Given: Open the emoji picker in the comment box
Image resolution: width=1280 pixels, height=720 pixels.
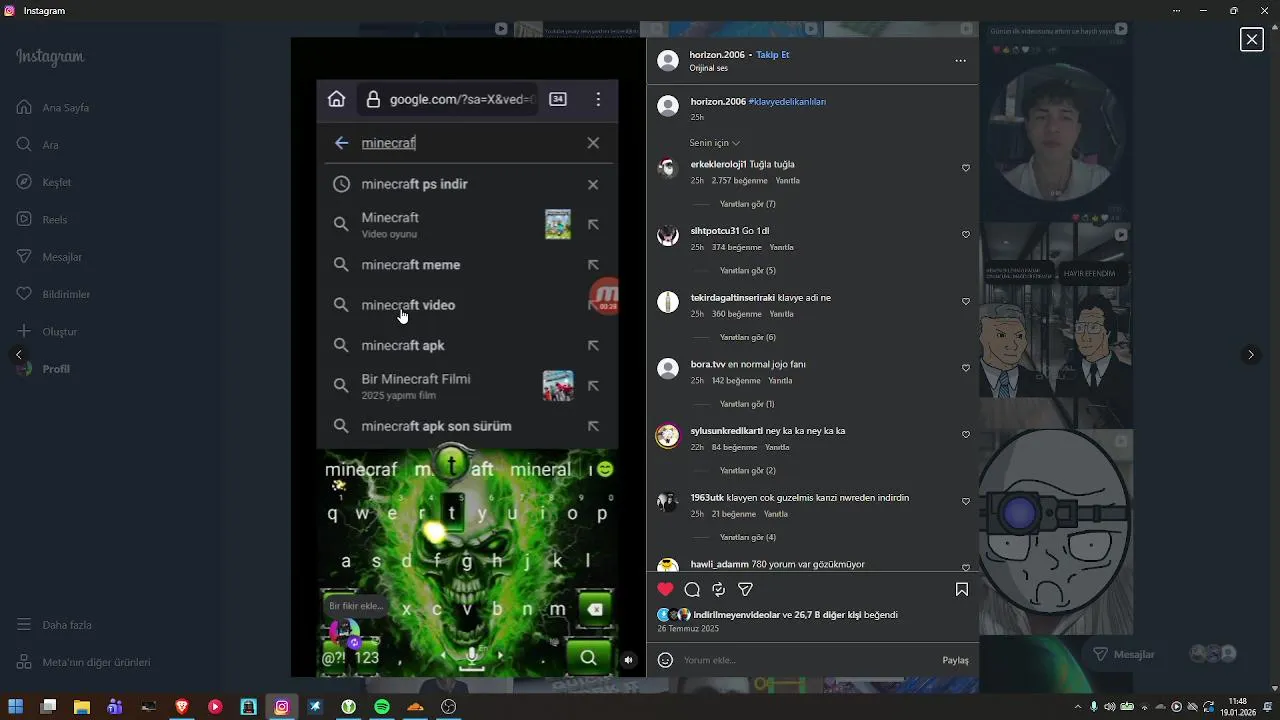Looking at the screenshot, I should (665, 660).
